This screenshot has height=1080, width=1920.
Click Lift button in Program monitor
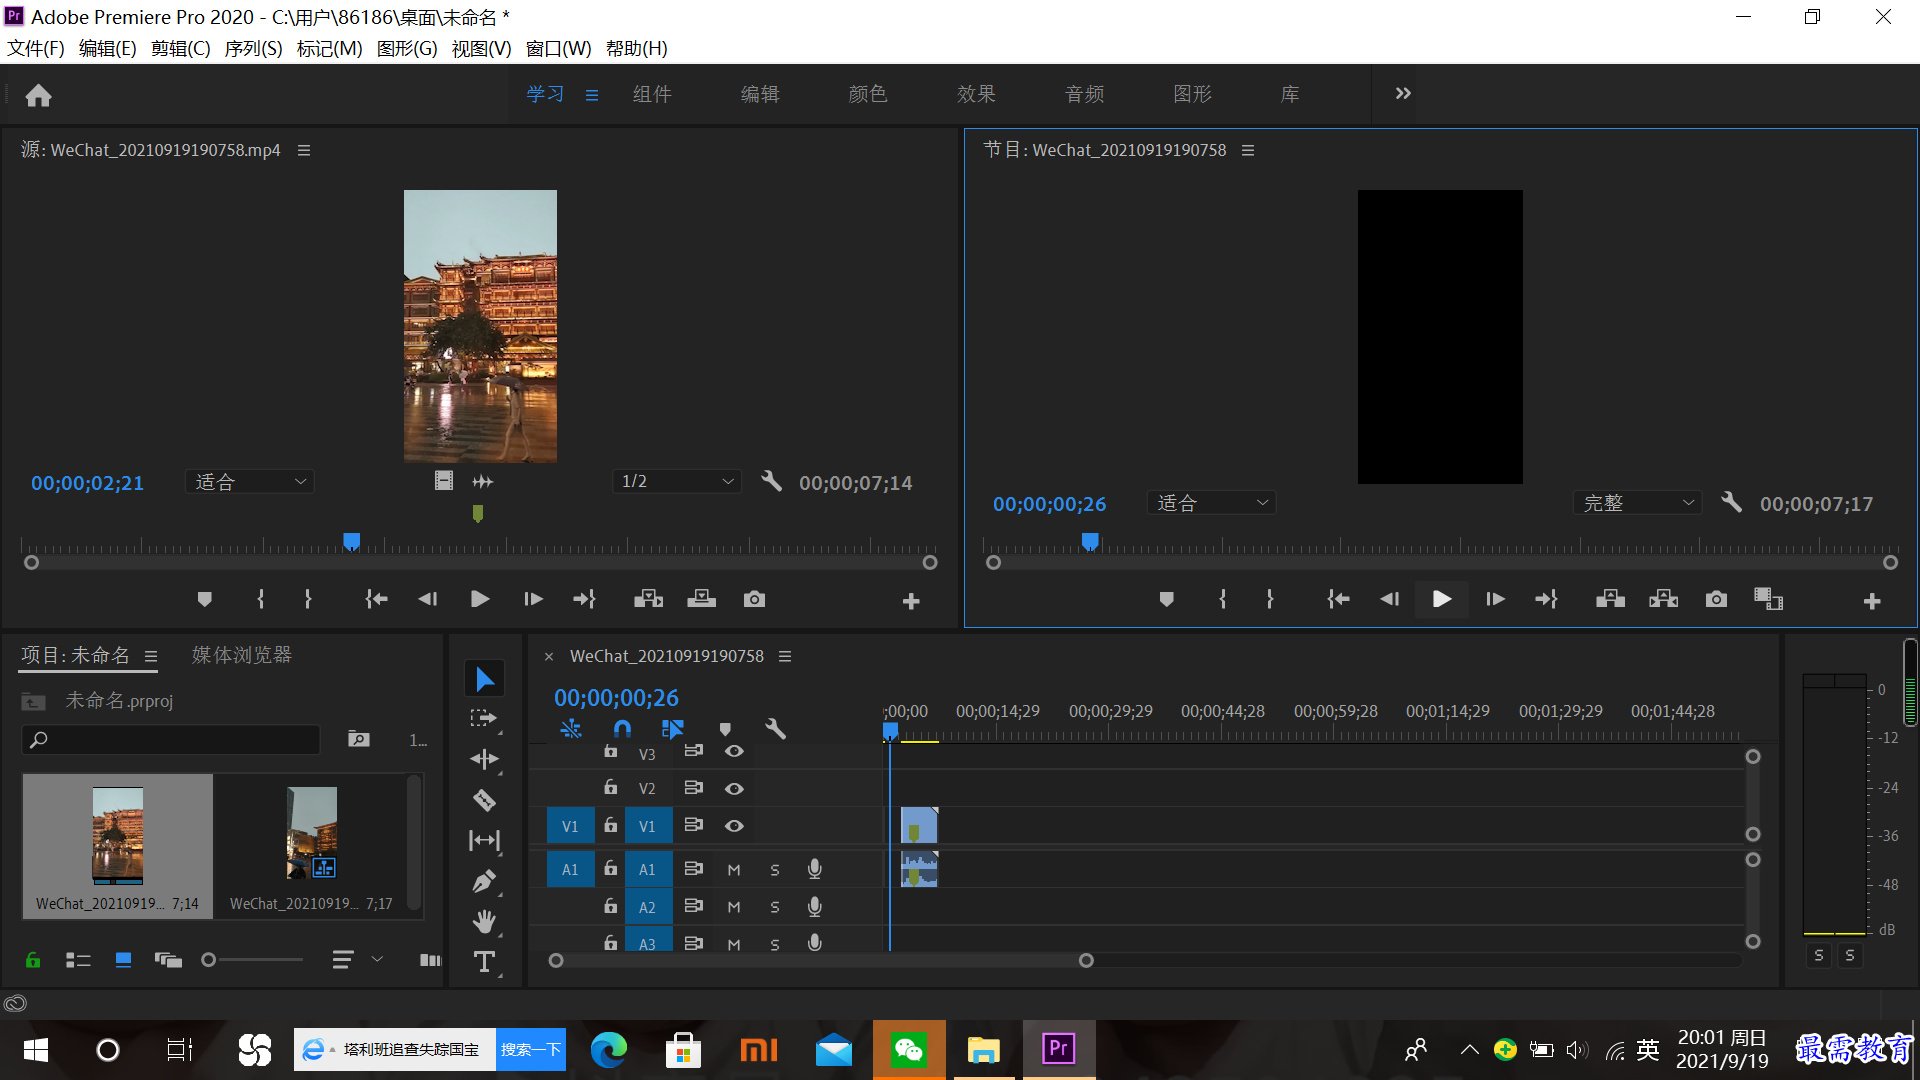coord(1610,599)
